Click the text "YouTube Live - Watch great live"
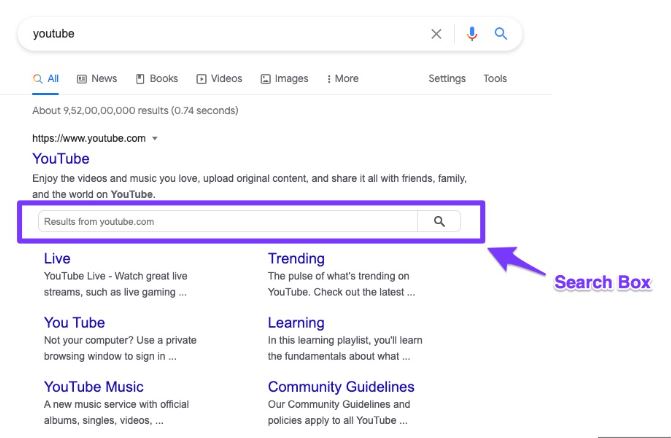This screenshot has width=671, height=438. pos(116,276)
